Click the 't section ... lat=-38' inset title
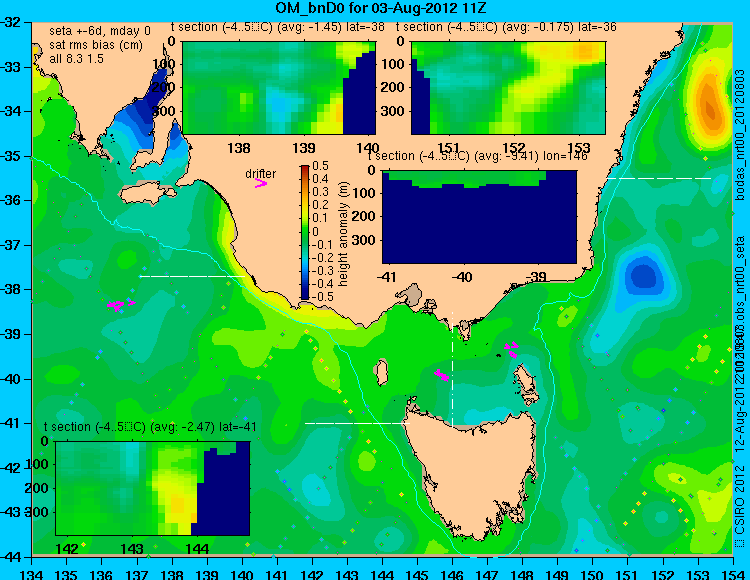 [277, 27]
